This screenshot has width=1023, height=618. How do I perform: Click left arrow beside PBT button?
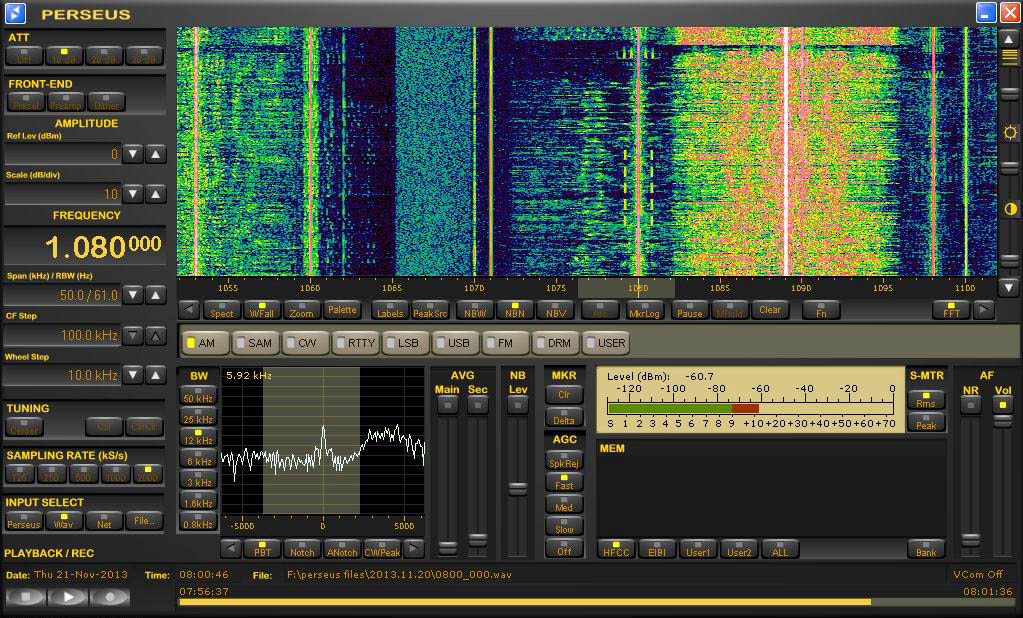click(230, 549)
